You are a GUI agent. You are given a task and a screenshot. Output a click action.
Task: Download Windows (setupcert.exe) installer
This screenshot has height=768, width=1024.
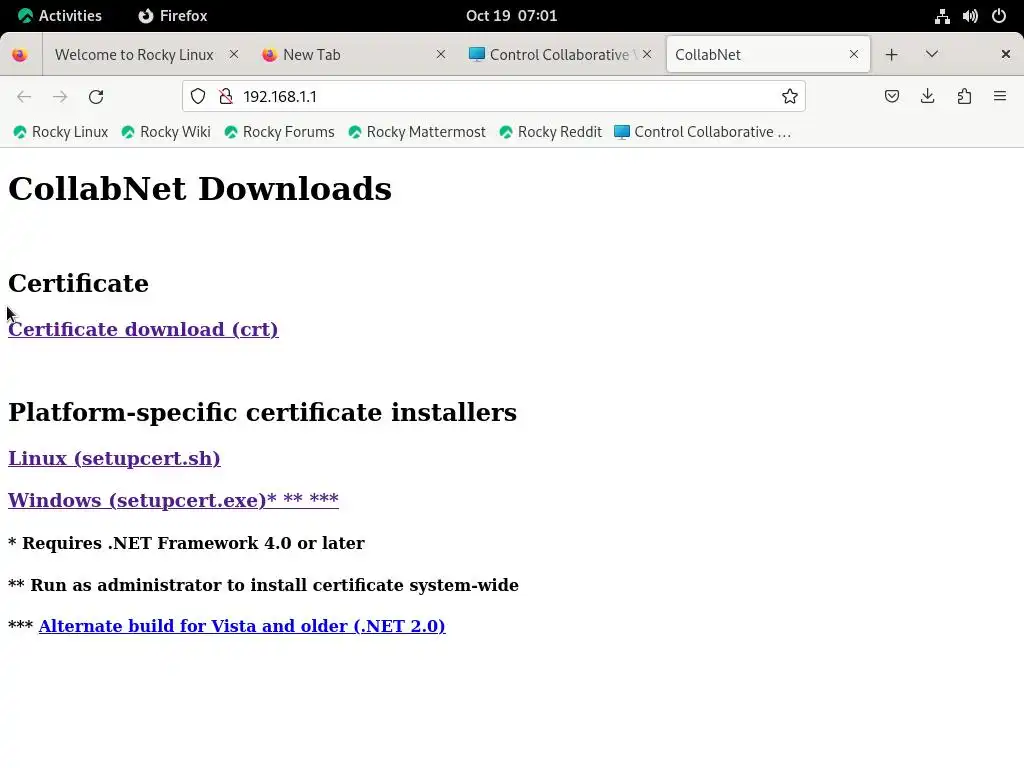(x=173, y=500)
